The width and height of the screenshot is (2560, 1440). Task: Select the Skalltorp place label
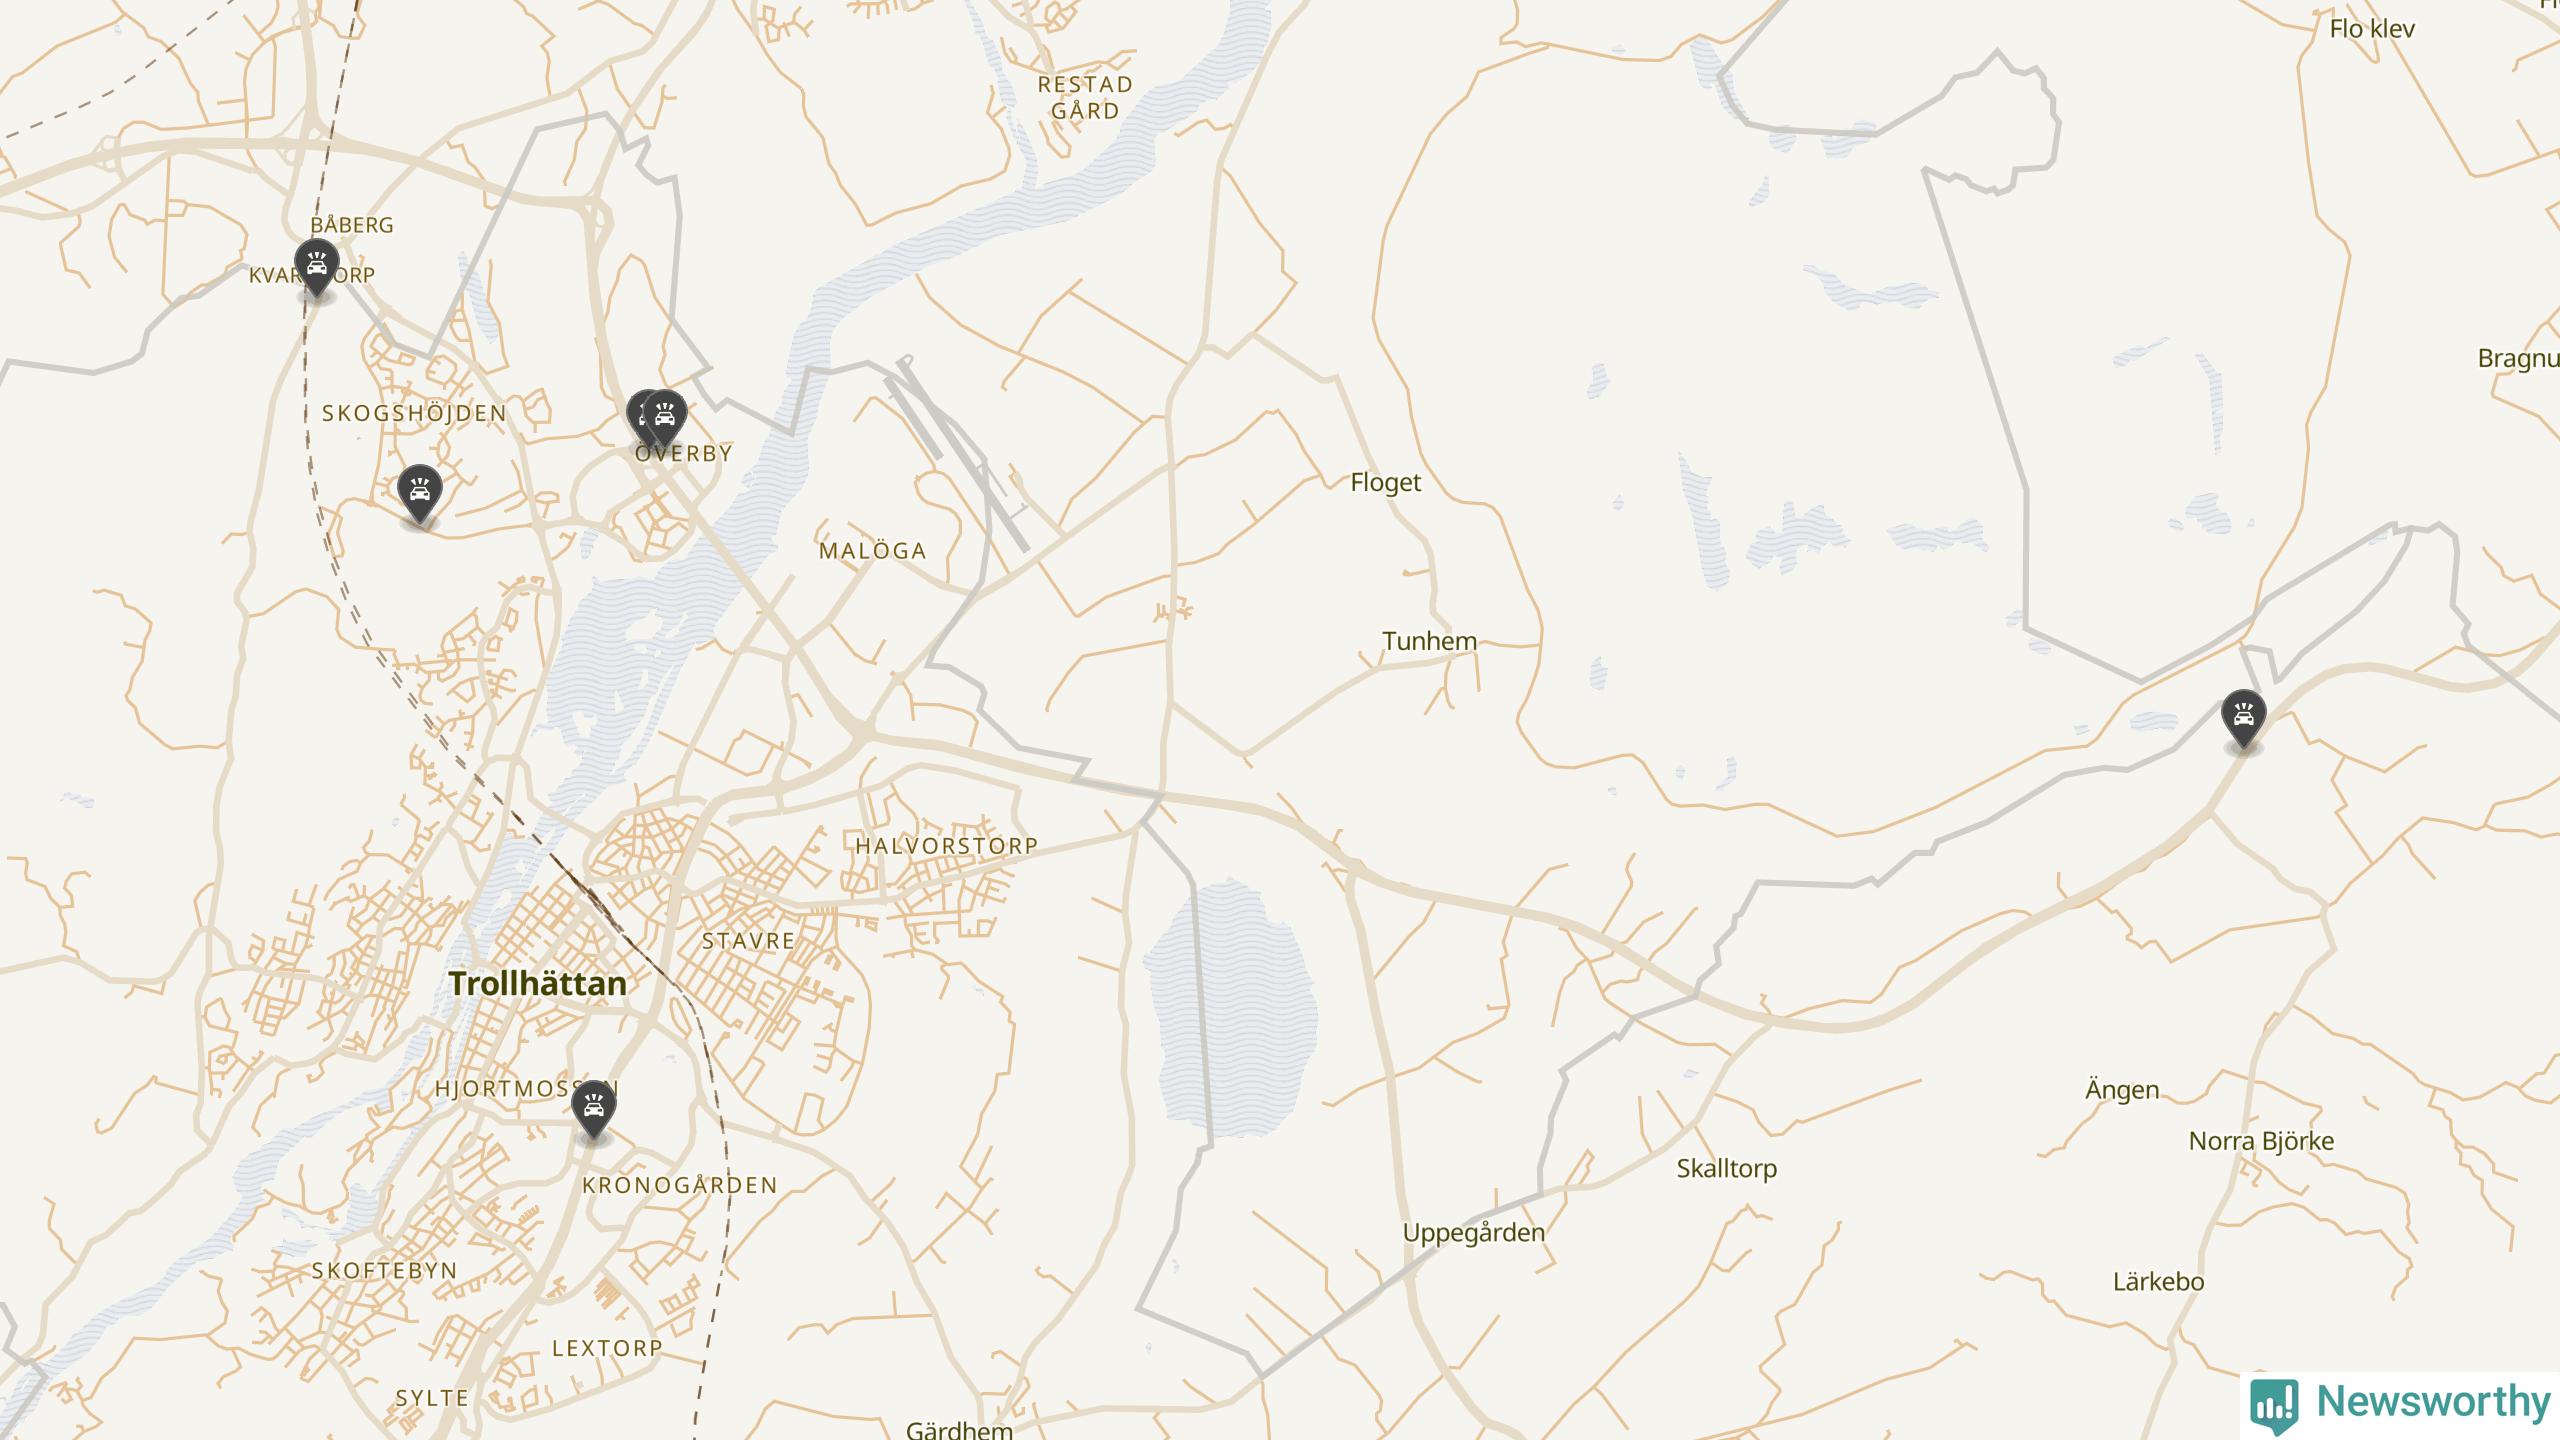pos(1727,1169)
